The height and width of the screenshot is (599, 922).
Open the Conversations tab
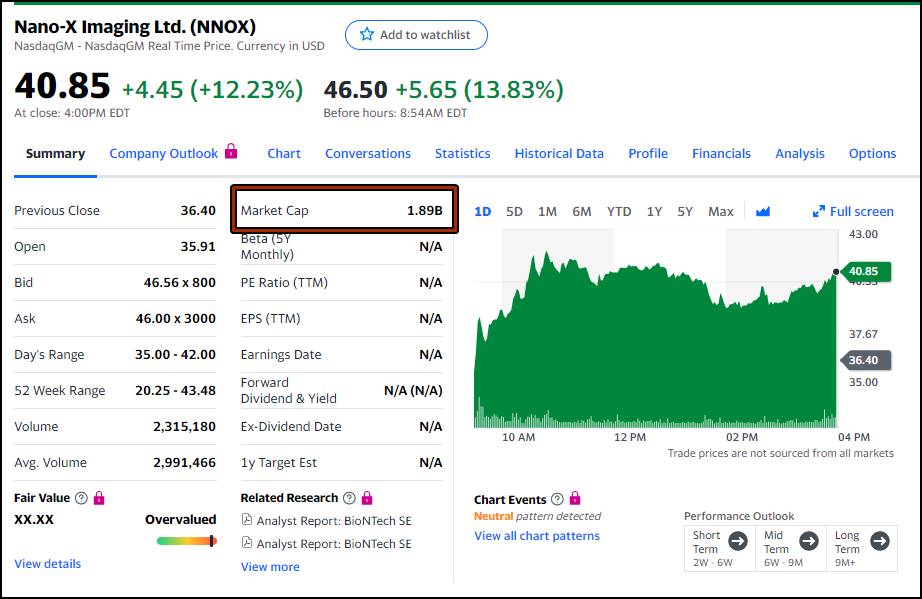coord(368,153)
